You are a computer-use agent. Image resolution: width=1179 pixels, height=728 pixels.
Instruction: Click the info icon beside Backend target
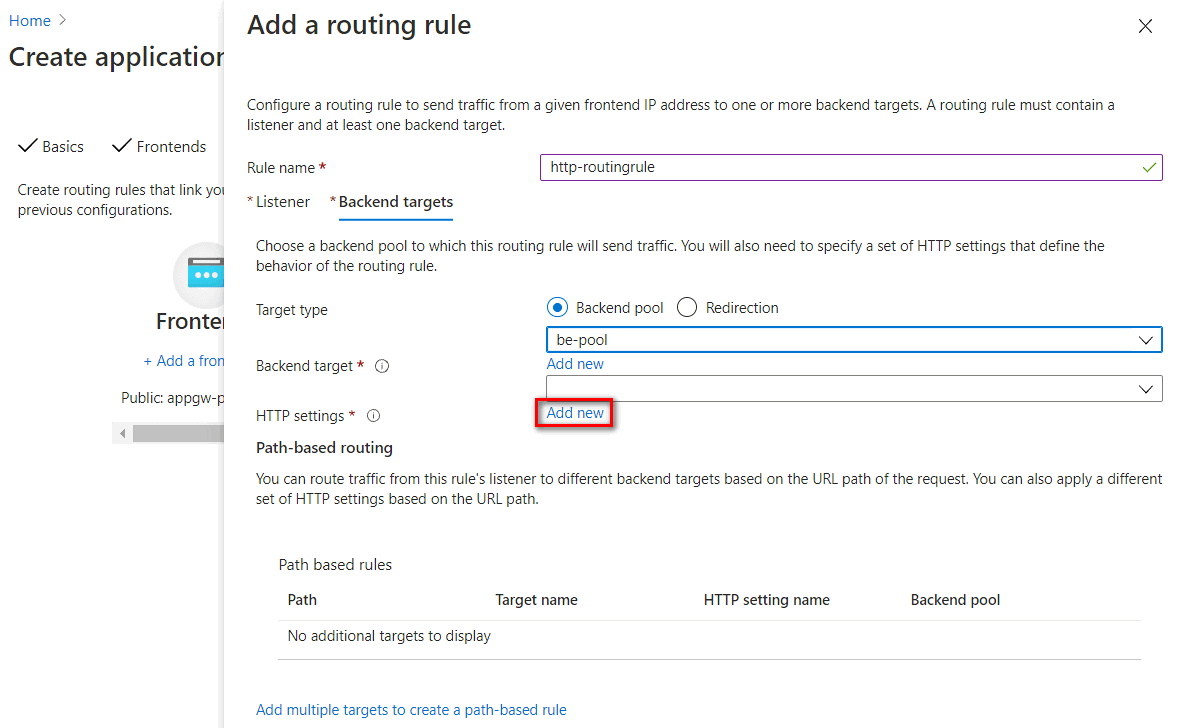pos(381,365)
